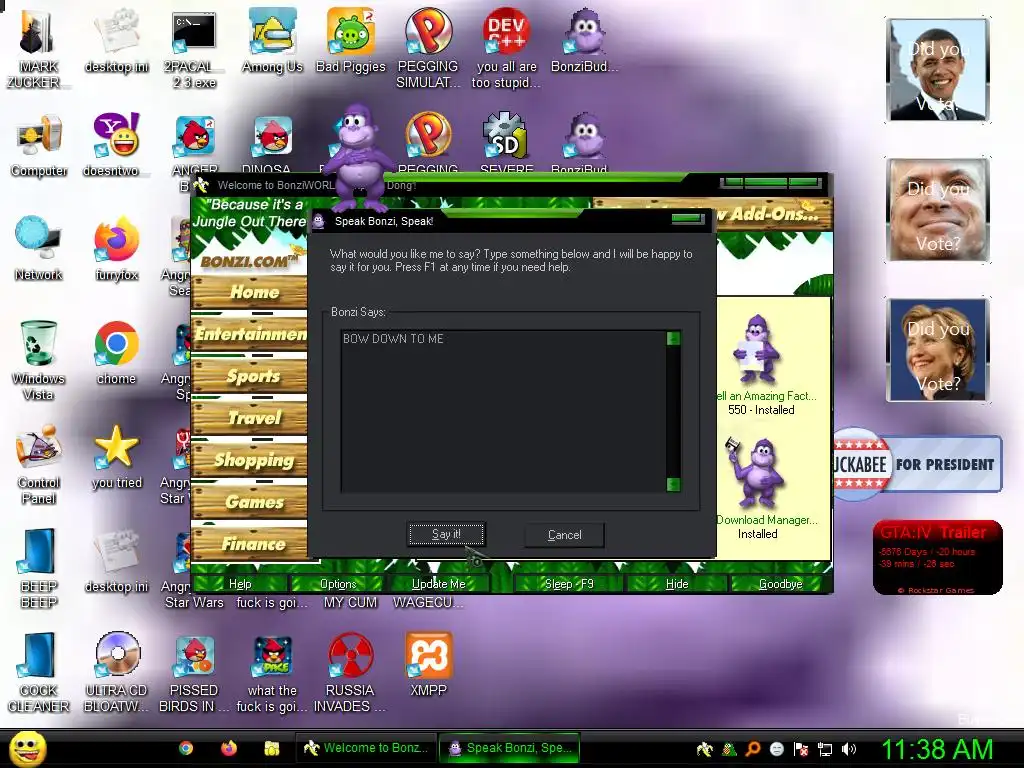Click the Amazing Fact add-on icon
Screen dimensions: 1024x768
(x=756, y=349)
